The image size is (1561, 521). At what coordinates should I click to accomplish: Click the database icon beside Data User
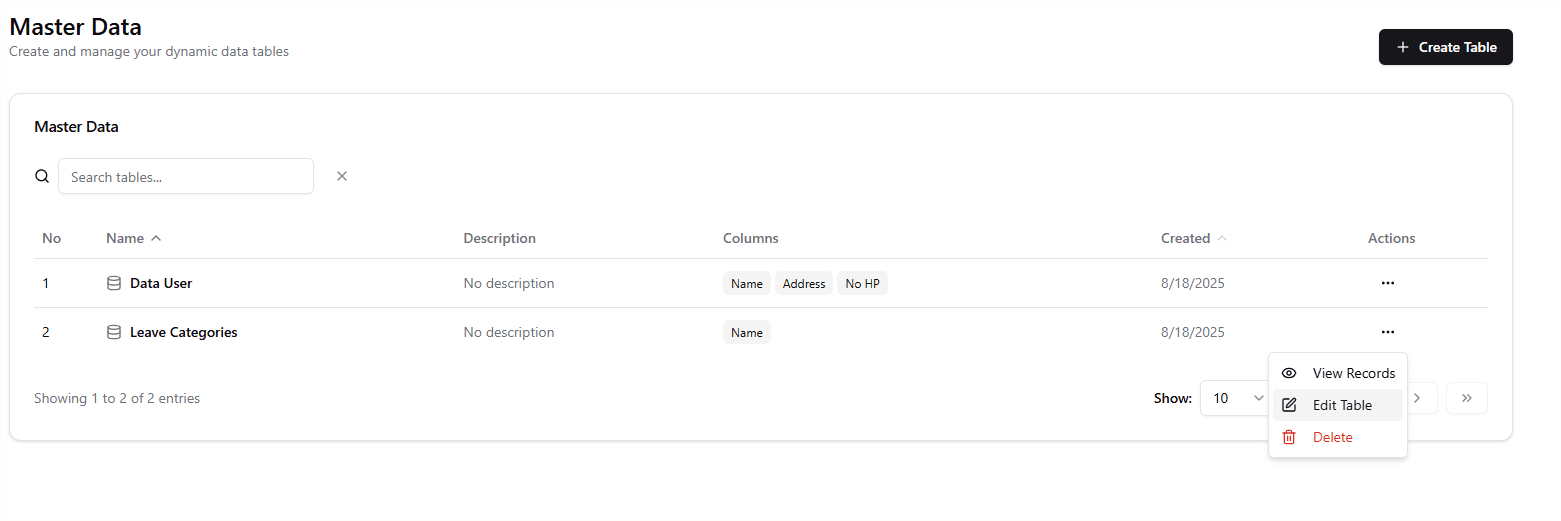click(114, 283)
